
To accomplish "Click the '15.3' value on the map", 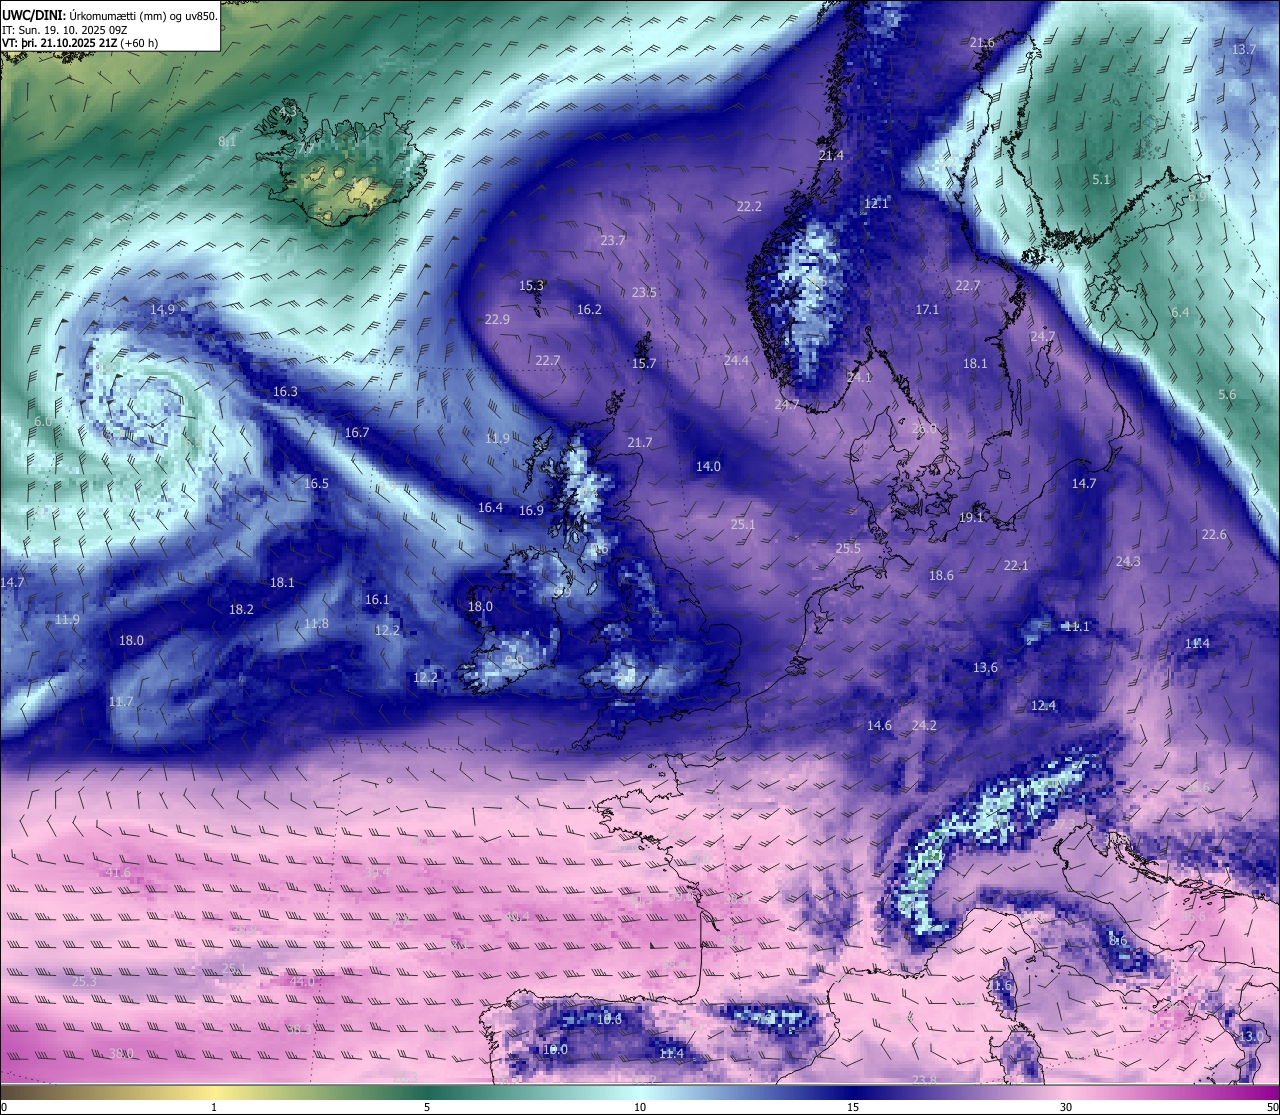I will click(x=531, y=285).
